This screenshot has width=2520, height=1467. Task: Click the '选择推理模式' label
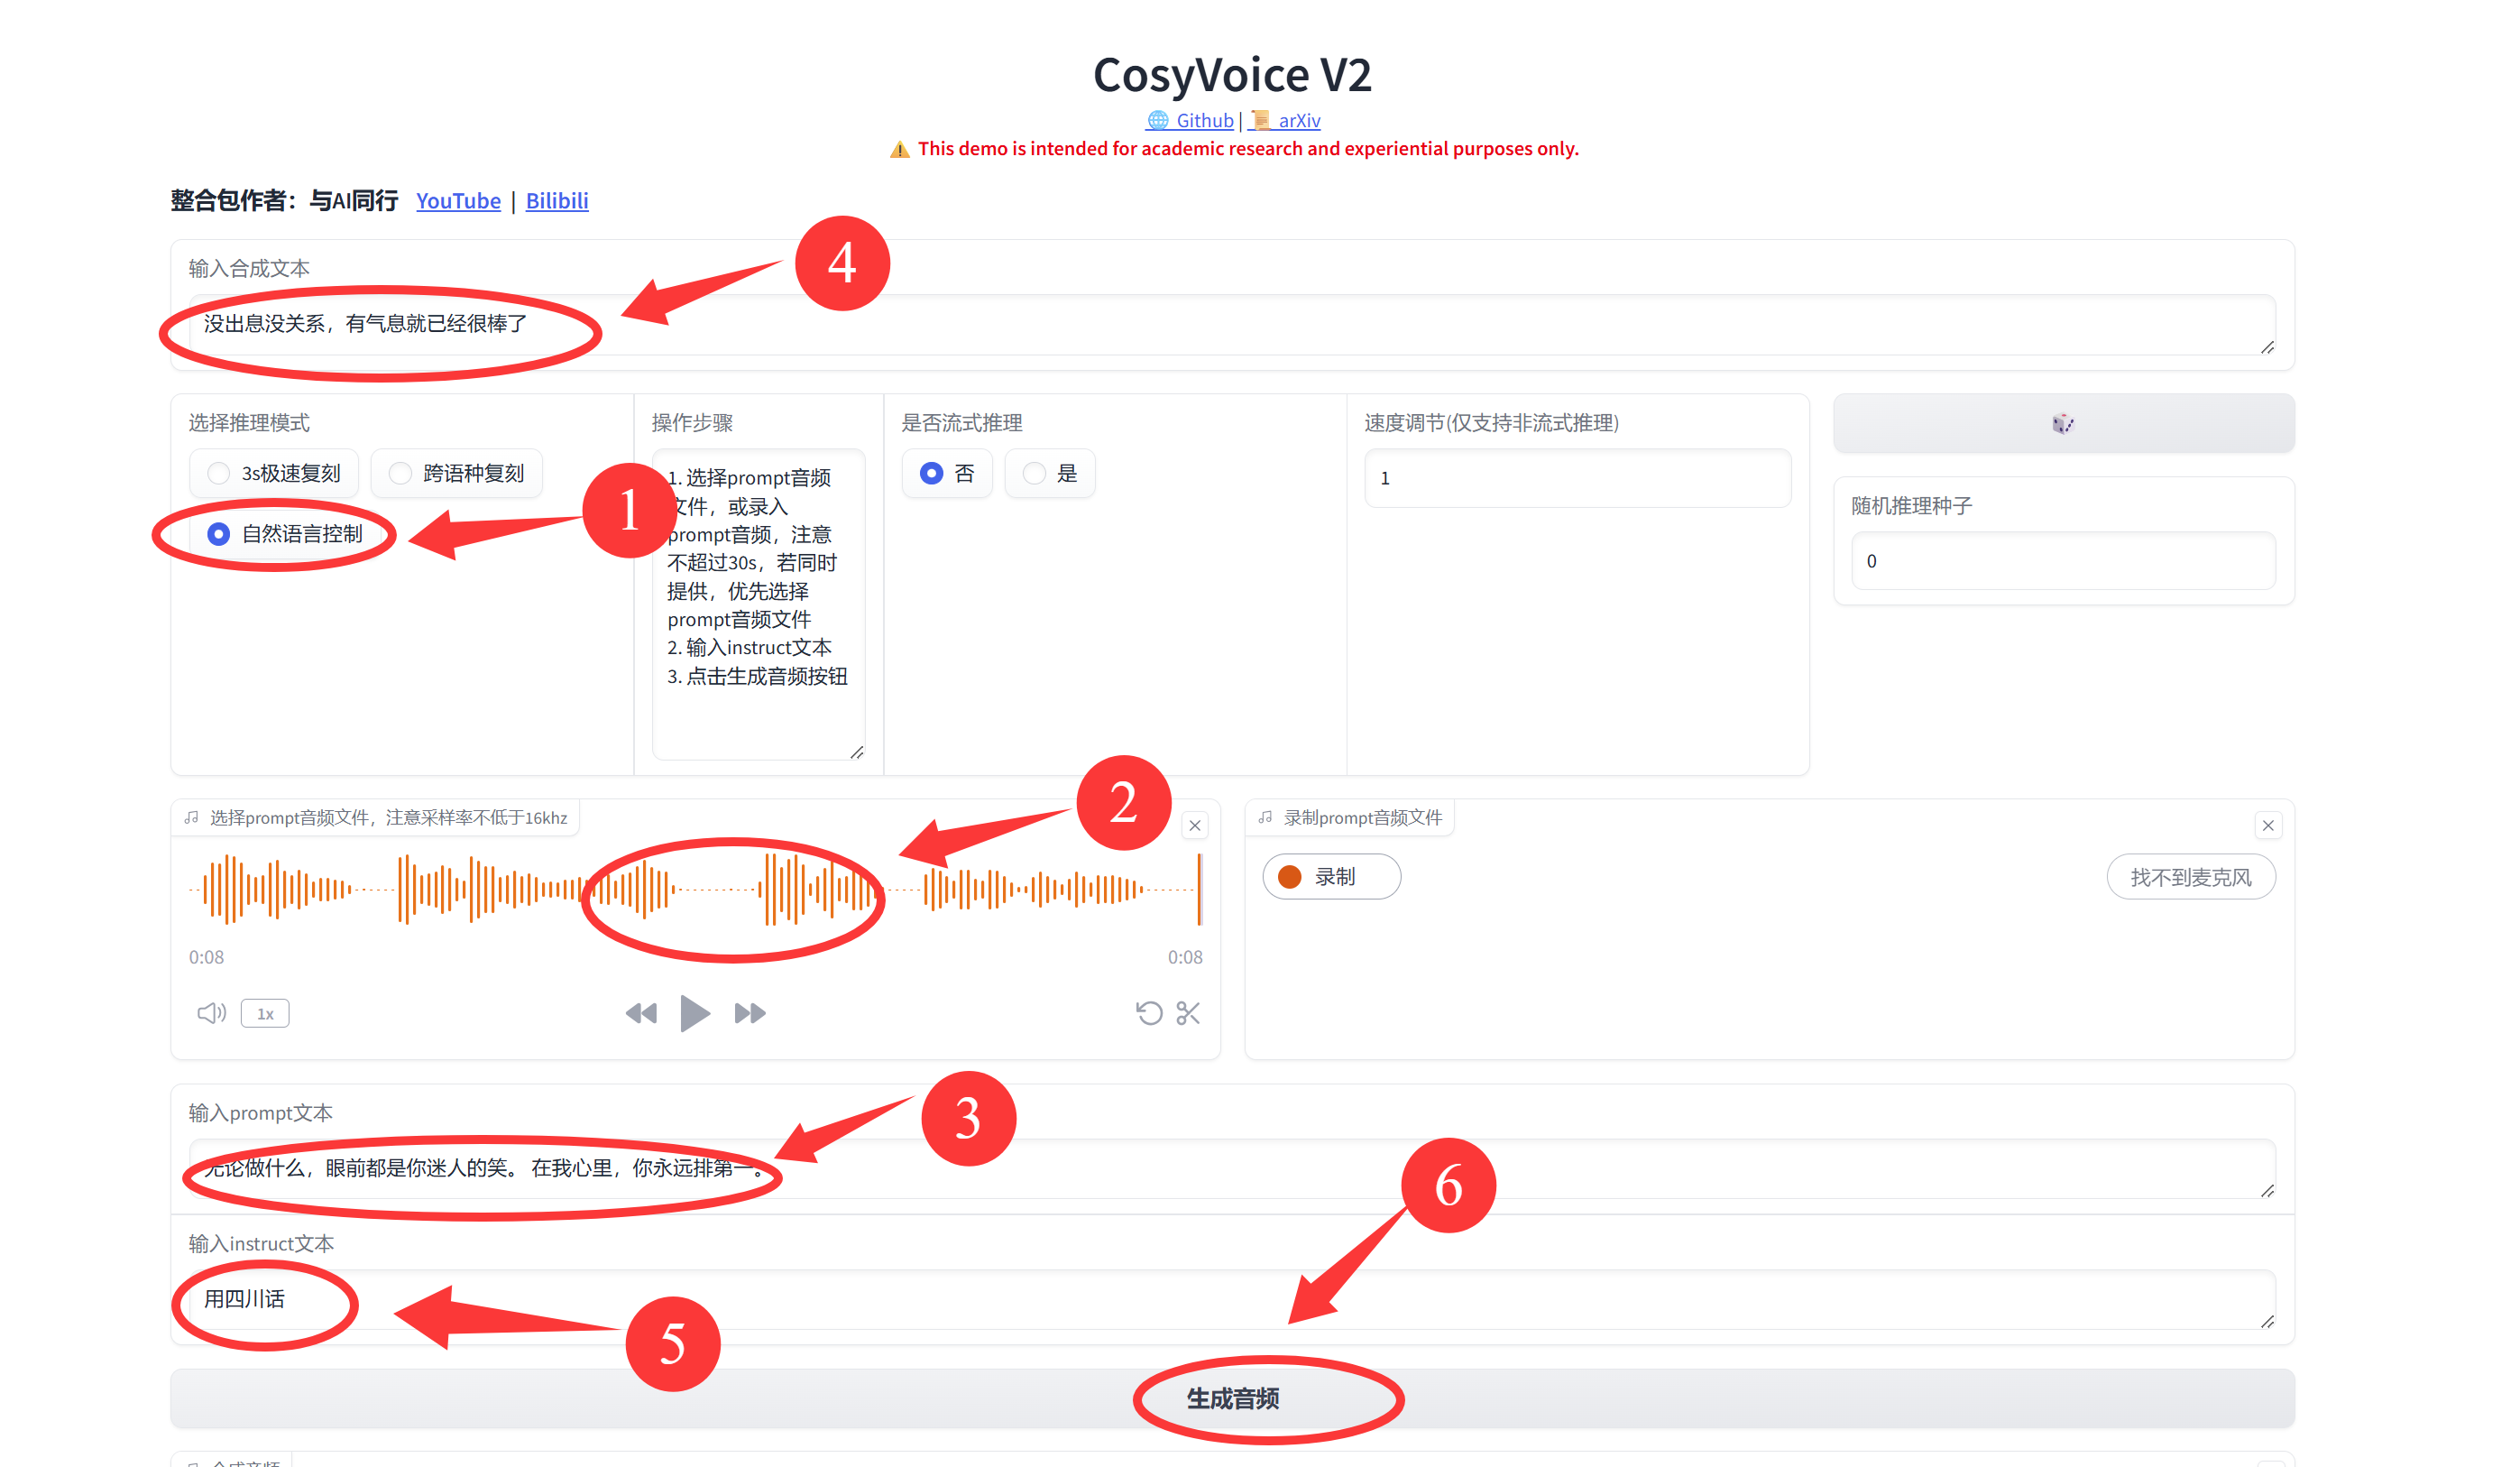249,423
